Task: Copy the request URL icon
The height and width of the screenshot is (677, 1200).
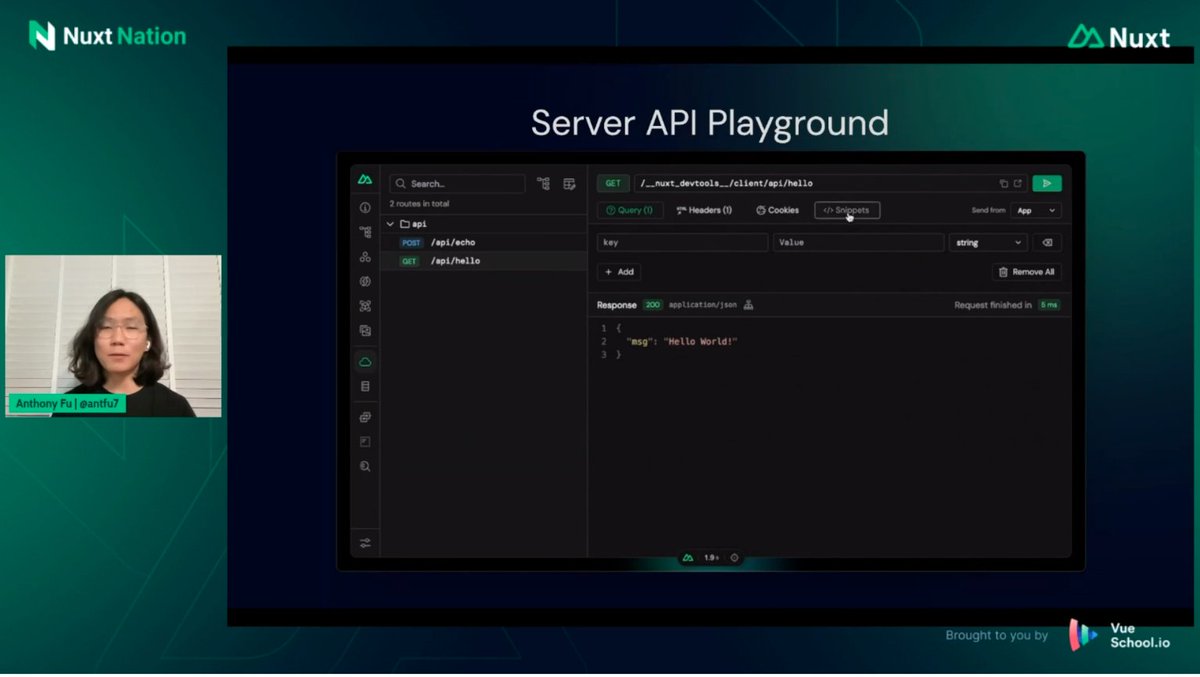Action: [1004, 184]
